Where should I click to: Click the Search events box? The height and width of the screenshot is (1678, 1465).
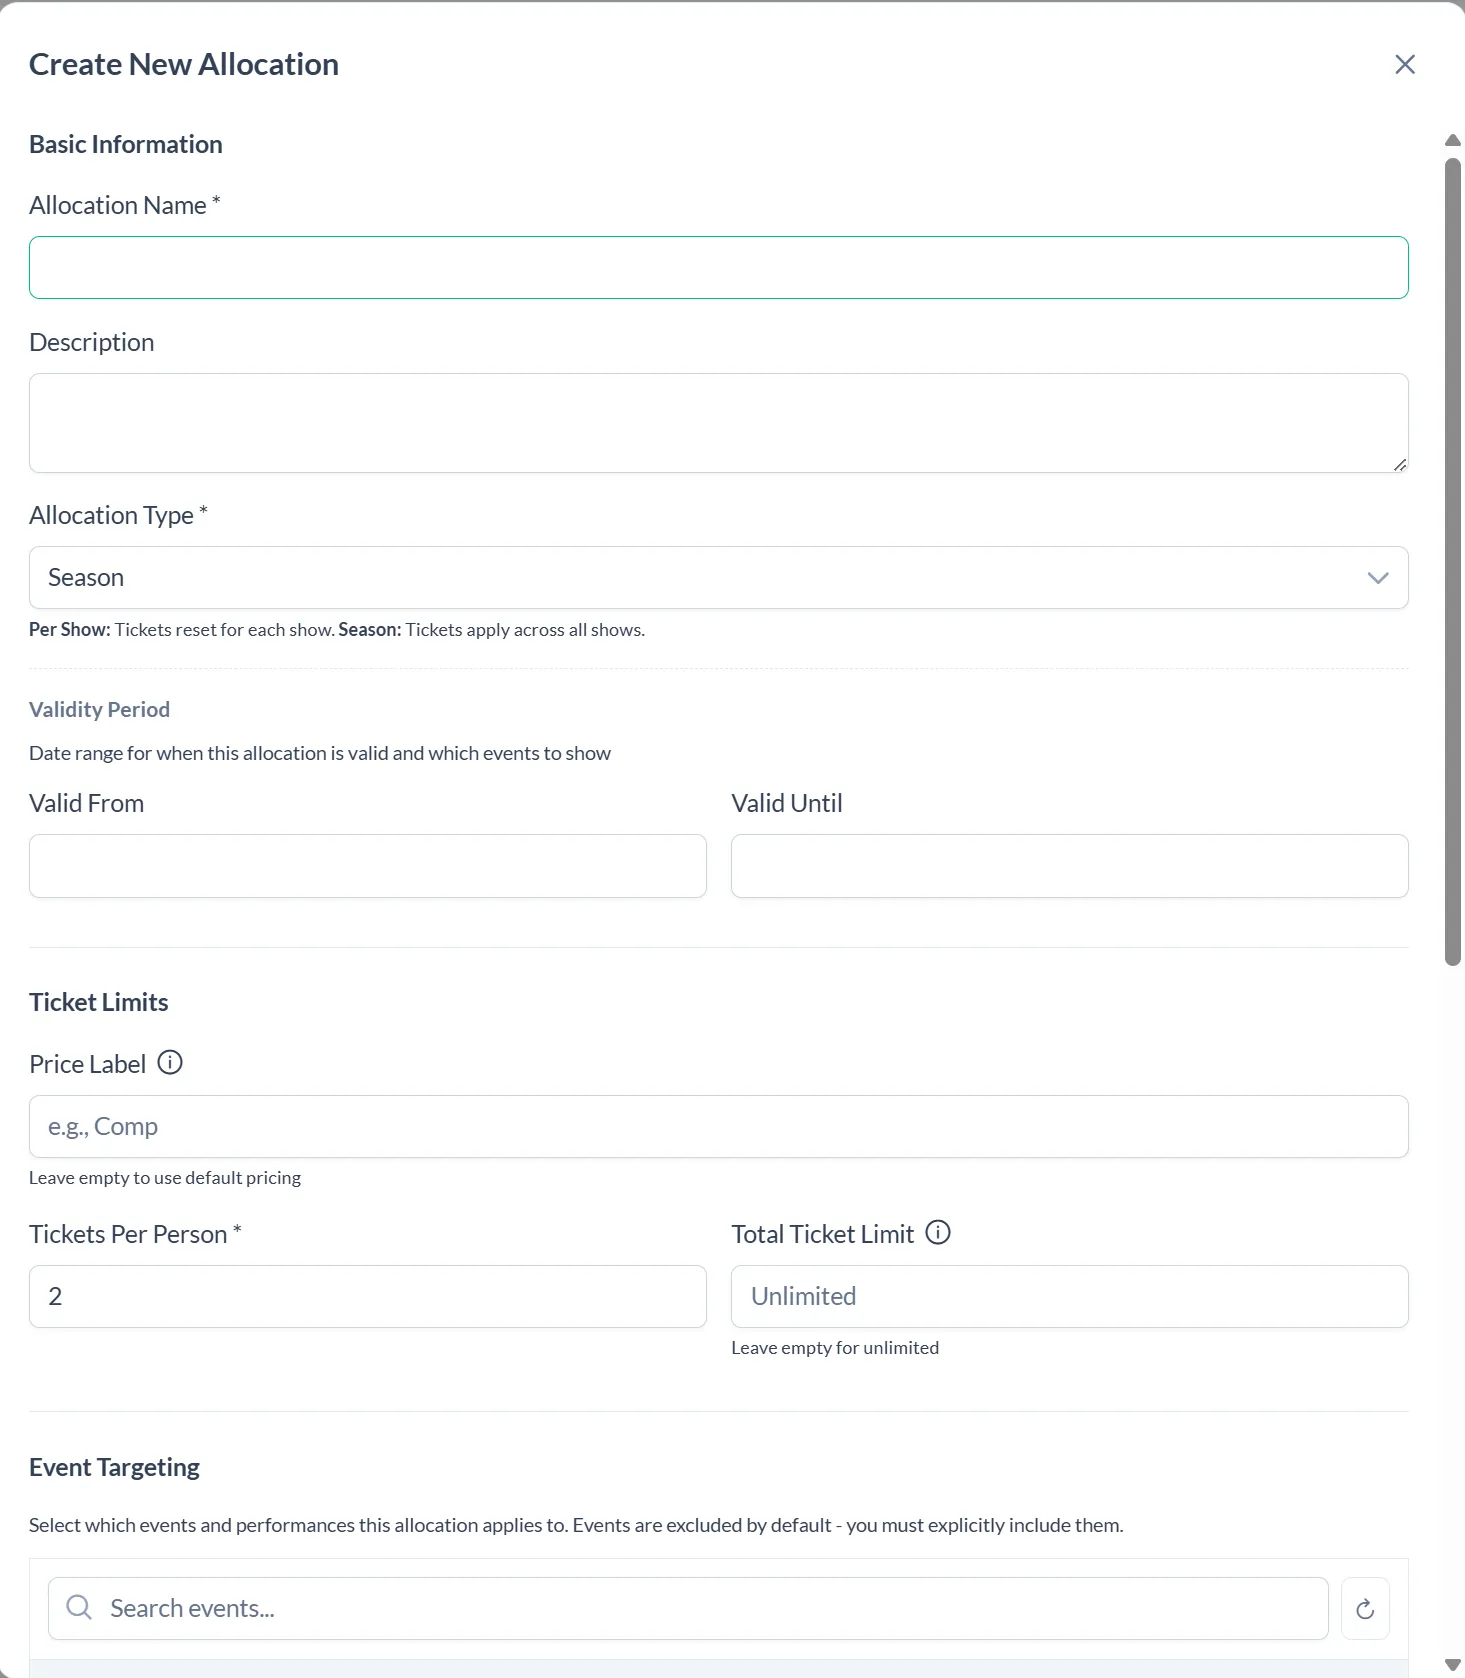click(x=688, y=1609)
